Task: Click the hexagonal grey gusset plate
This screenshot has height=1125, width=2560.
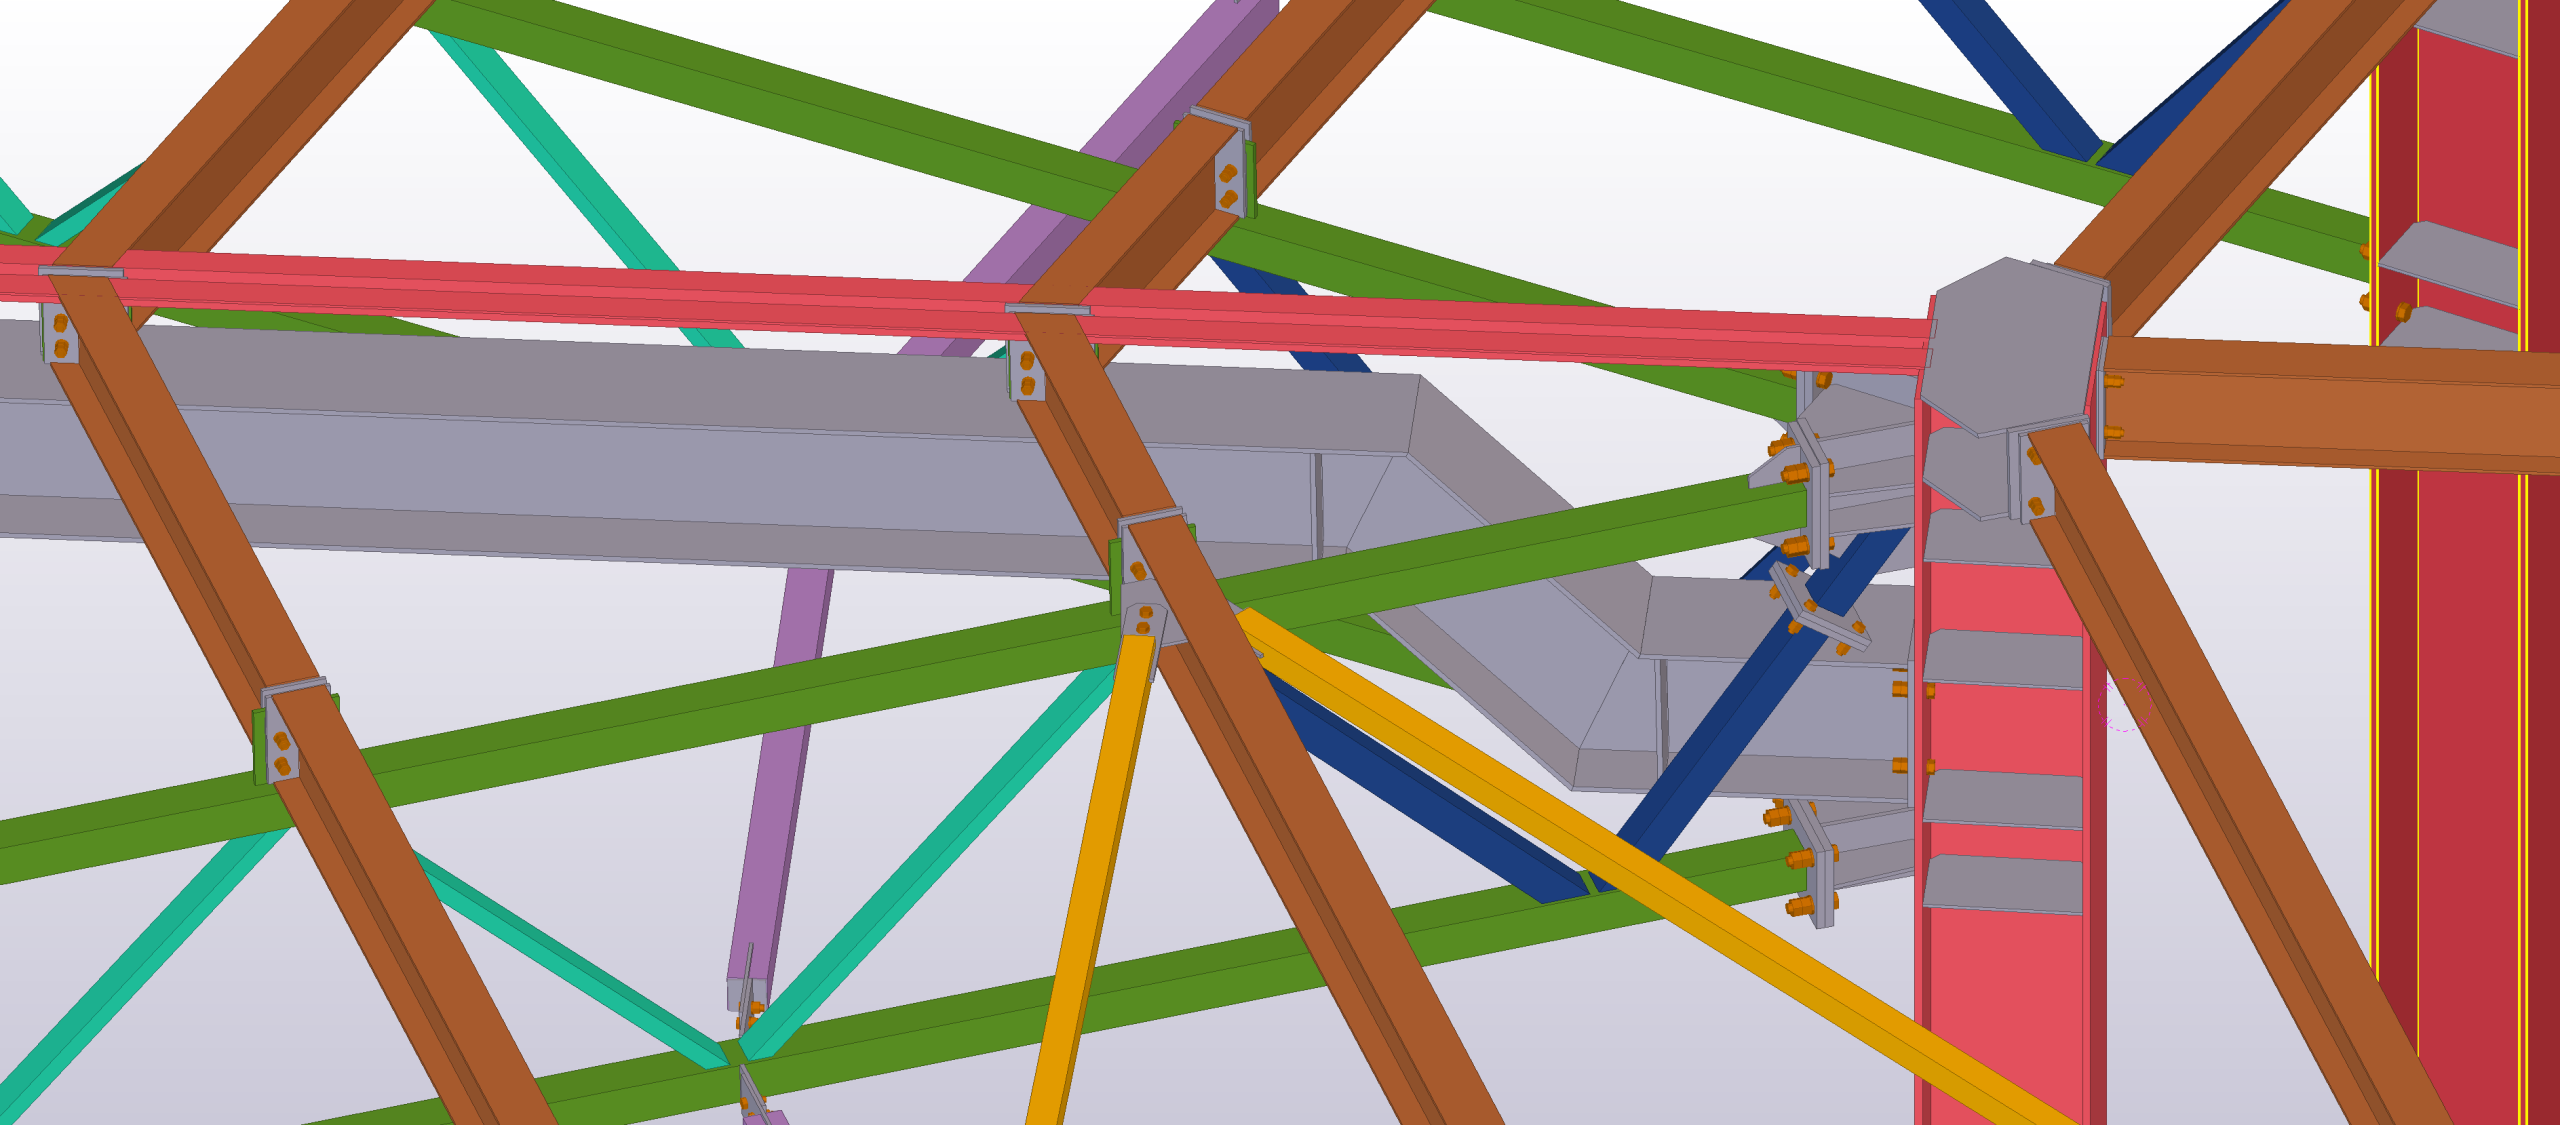Action: [2010, 345]
